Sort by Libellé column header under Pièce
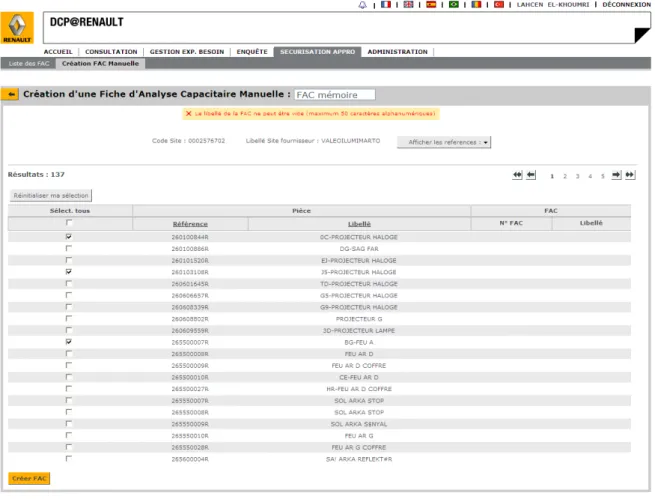The width and height of the screenshot is (655, 499). tap(359, 224)
